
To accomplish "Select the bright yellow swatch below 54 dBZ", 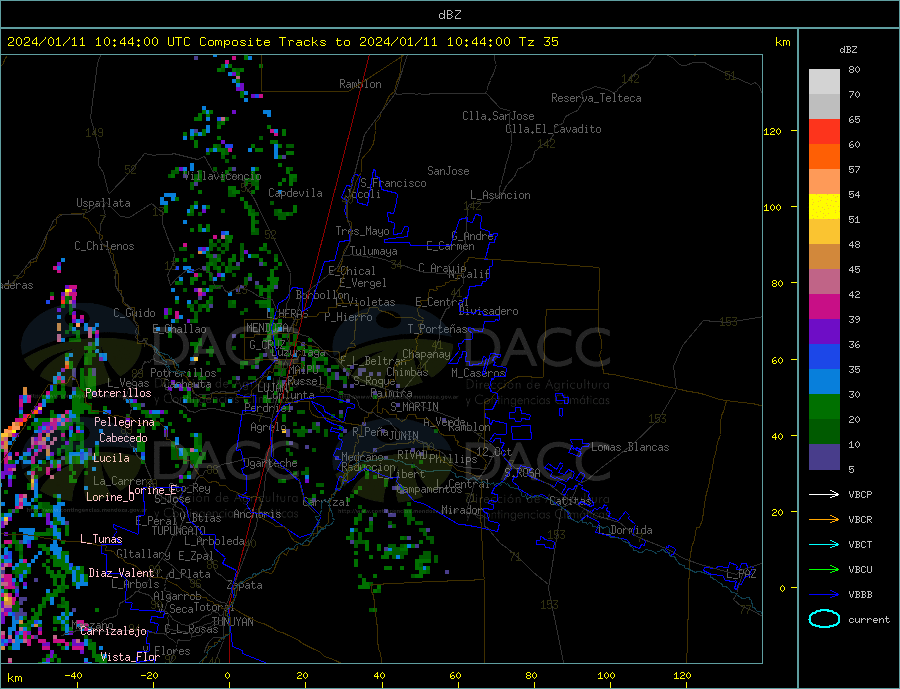I will click(x=824, y=207).
